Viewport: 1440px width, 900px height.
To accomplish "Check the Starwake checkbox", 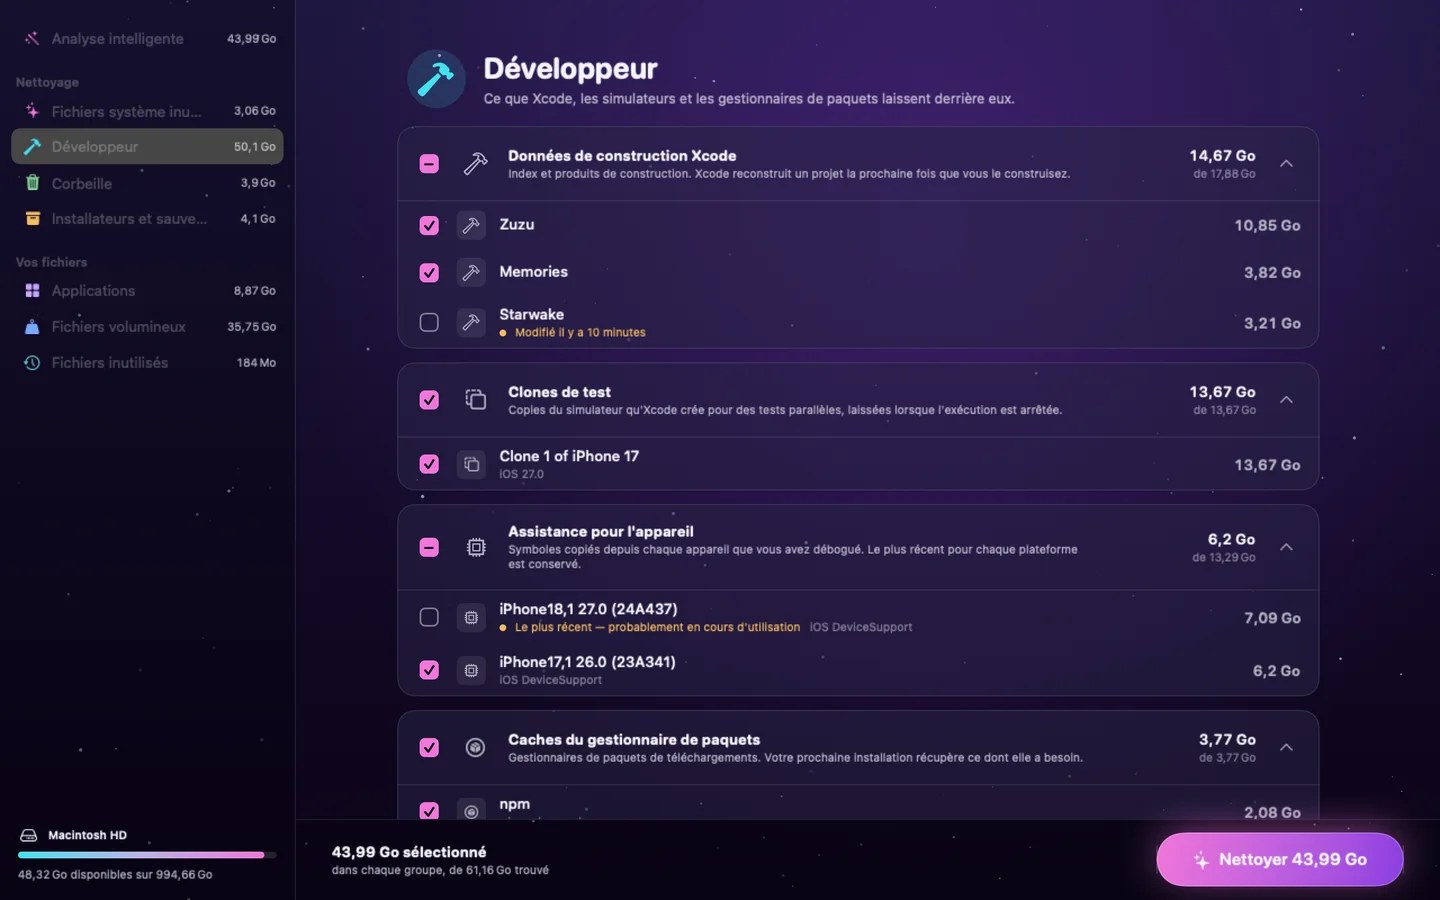I will coord(429,322).
